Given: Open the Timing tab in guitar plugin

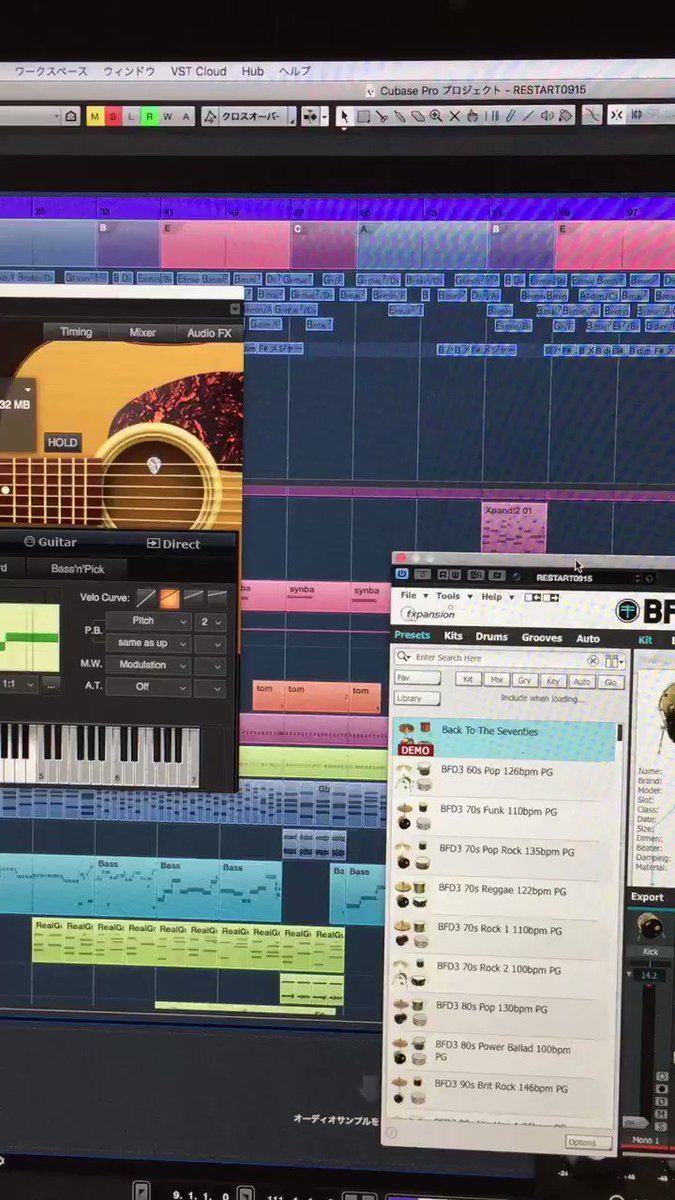Looking at the screenshot, I should point(76,332).
